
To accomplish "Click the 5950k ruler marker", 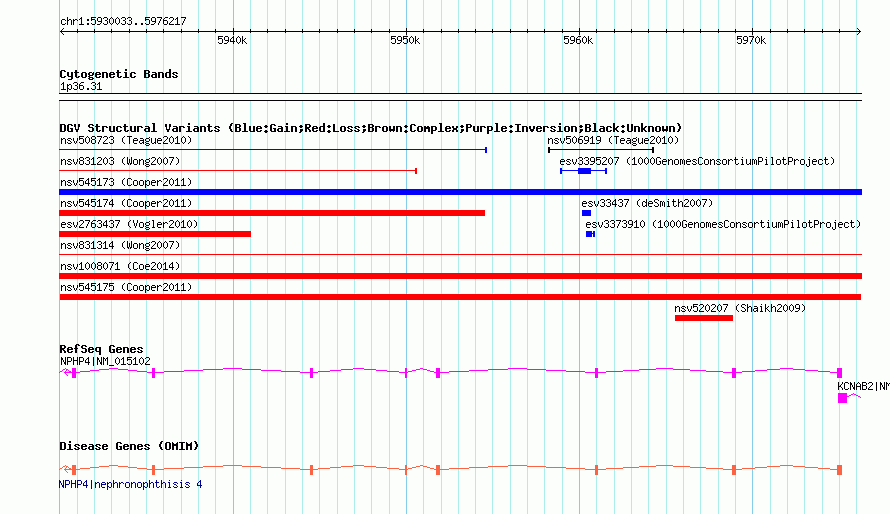I will coord(405,40).
